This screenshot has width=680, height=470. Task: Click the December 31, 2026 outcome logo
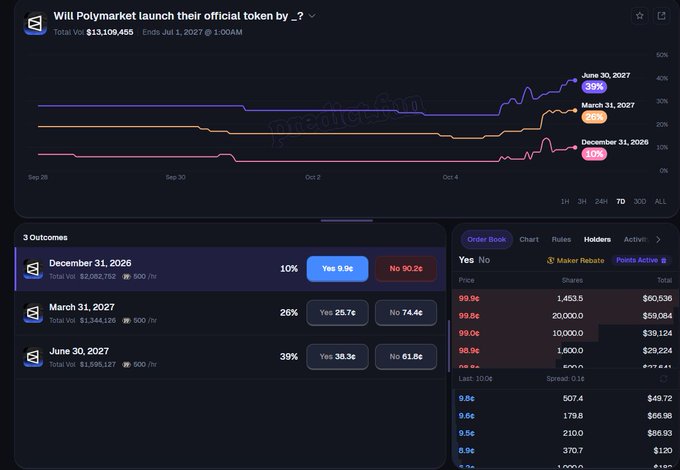[x=33, y=269]
